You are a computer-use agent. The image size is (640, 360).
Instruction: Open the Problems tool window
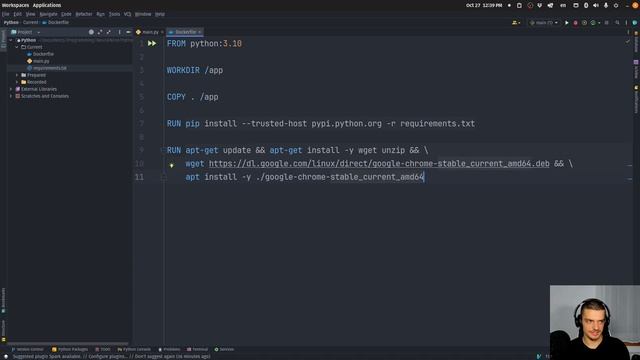pyautogui.click(x=169, y=349)
